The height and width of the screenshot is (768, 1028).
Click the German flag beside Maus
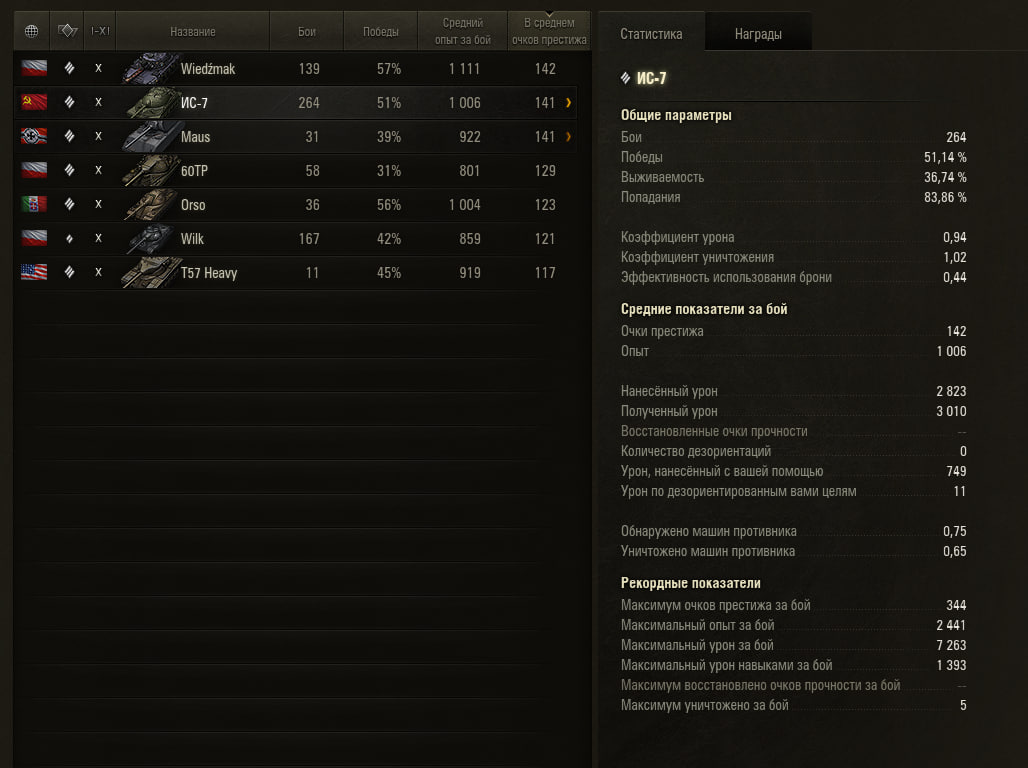[34, 136]
